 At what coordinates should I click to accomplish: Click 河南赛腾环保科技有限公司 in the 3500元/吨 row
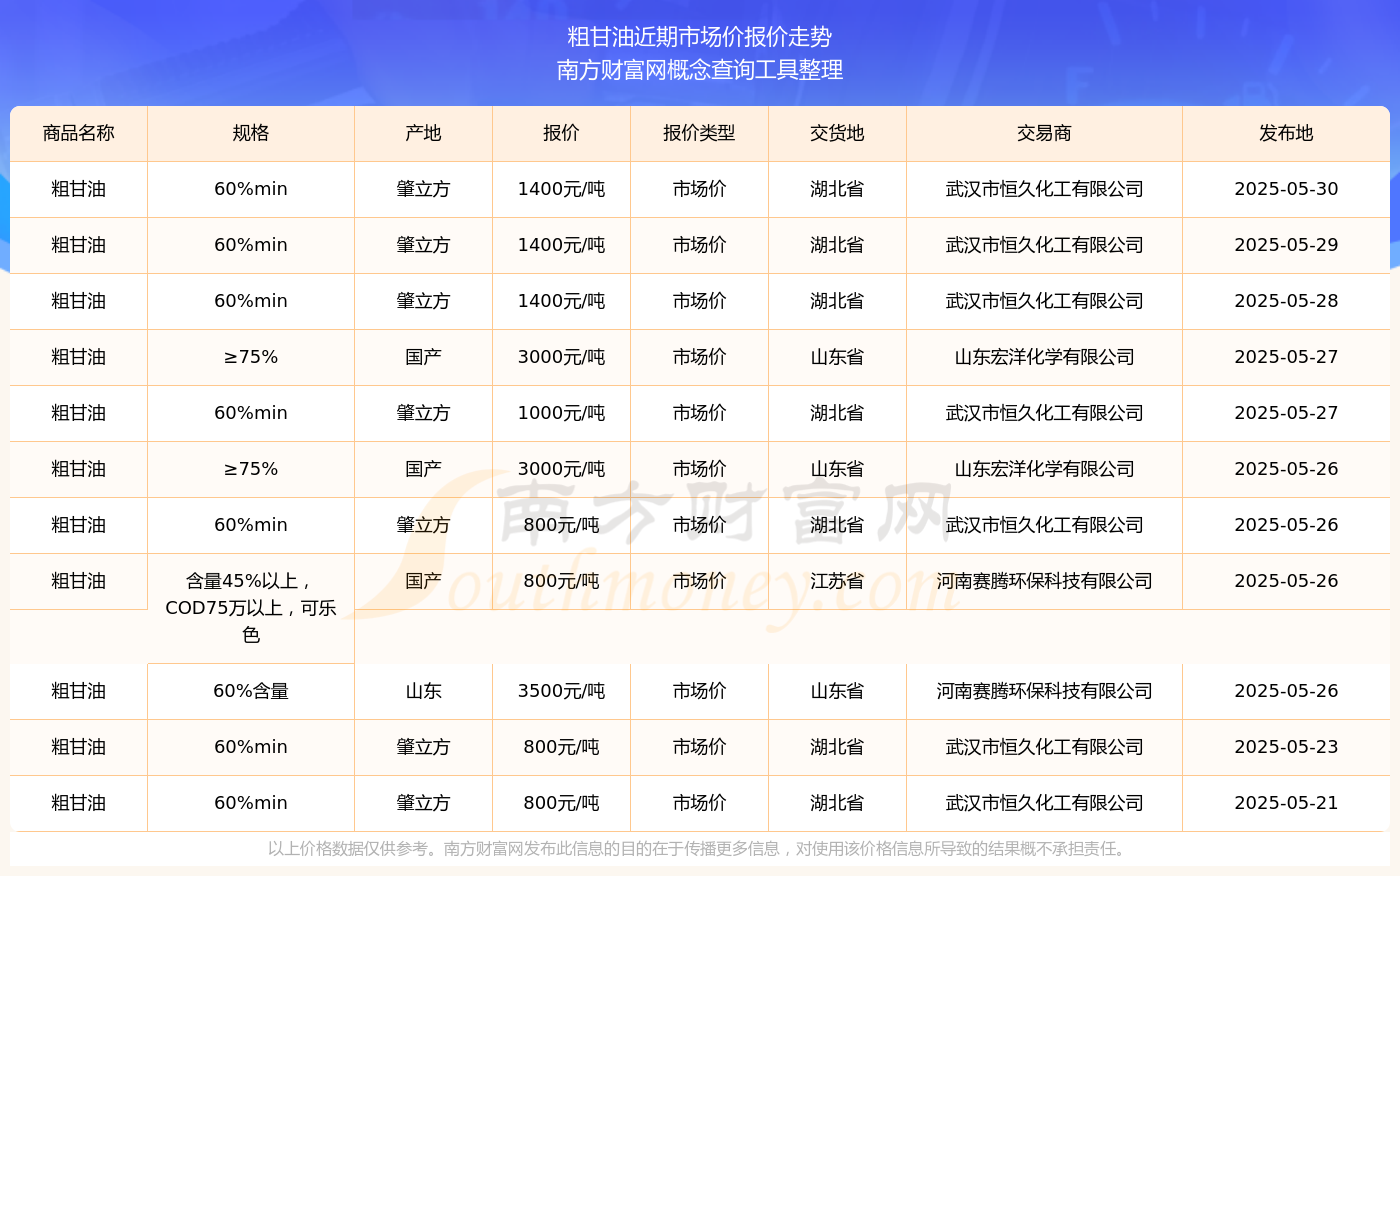point(1045,691)
